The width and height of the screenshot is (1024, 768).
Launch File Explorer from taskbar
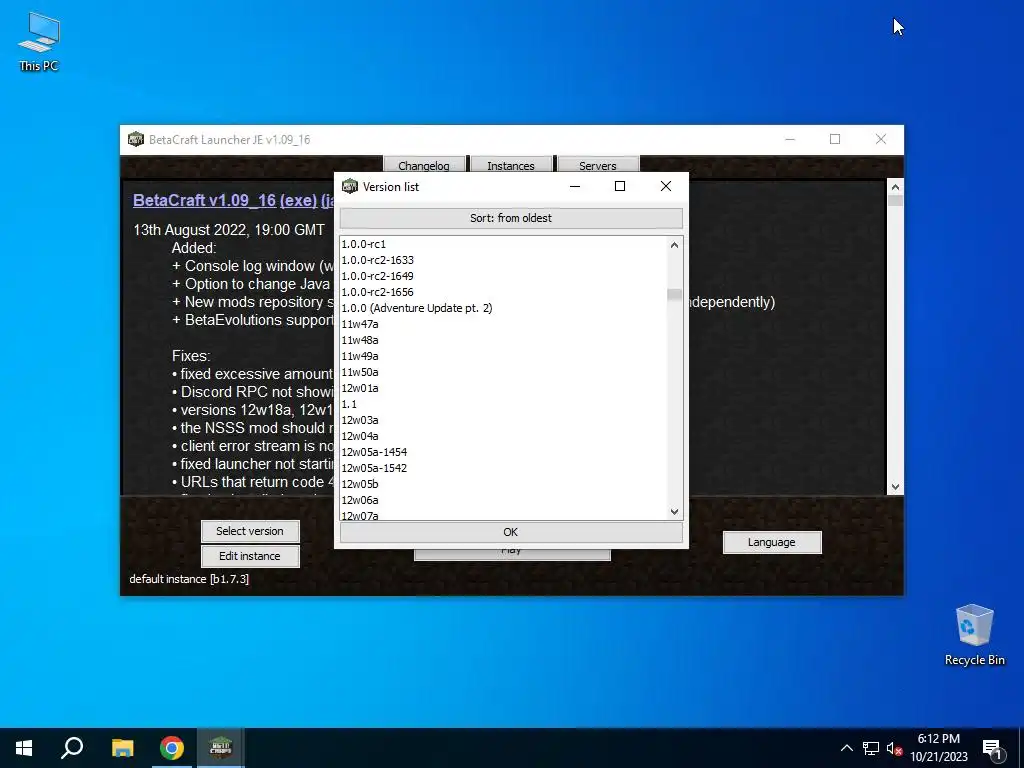click(x=122, y=748)
